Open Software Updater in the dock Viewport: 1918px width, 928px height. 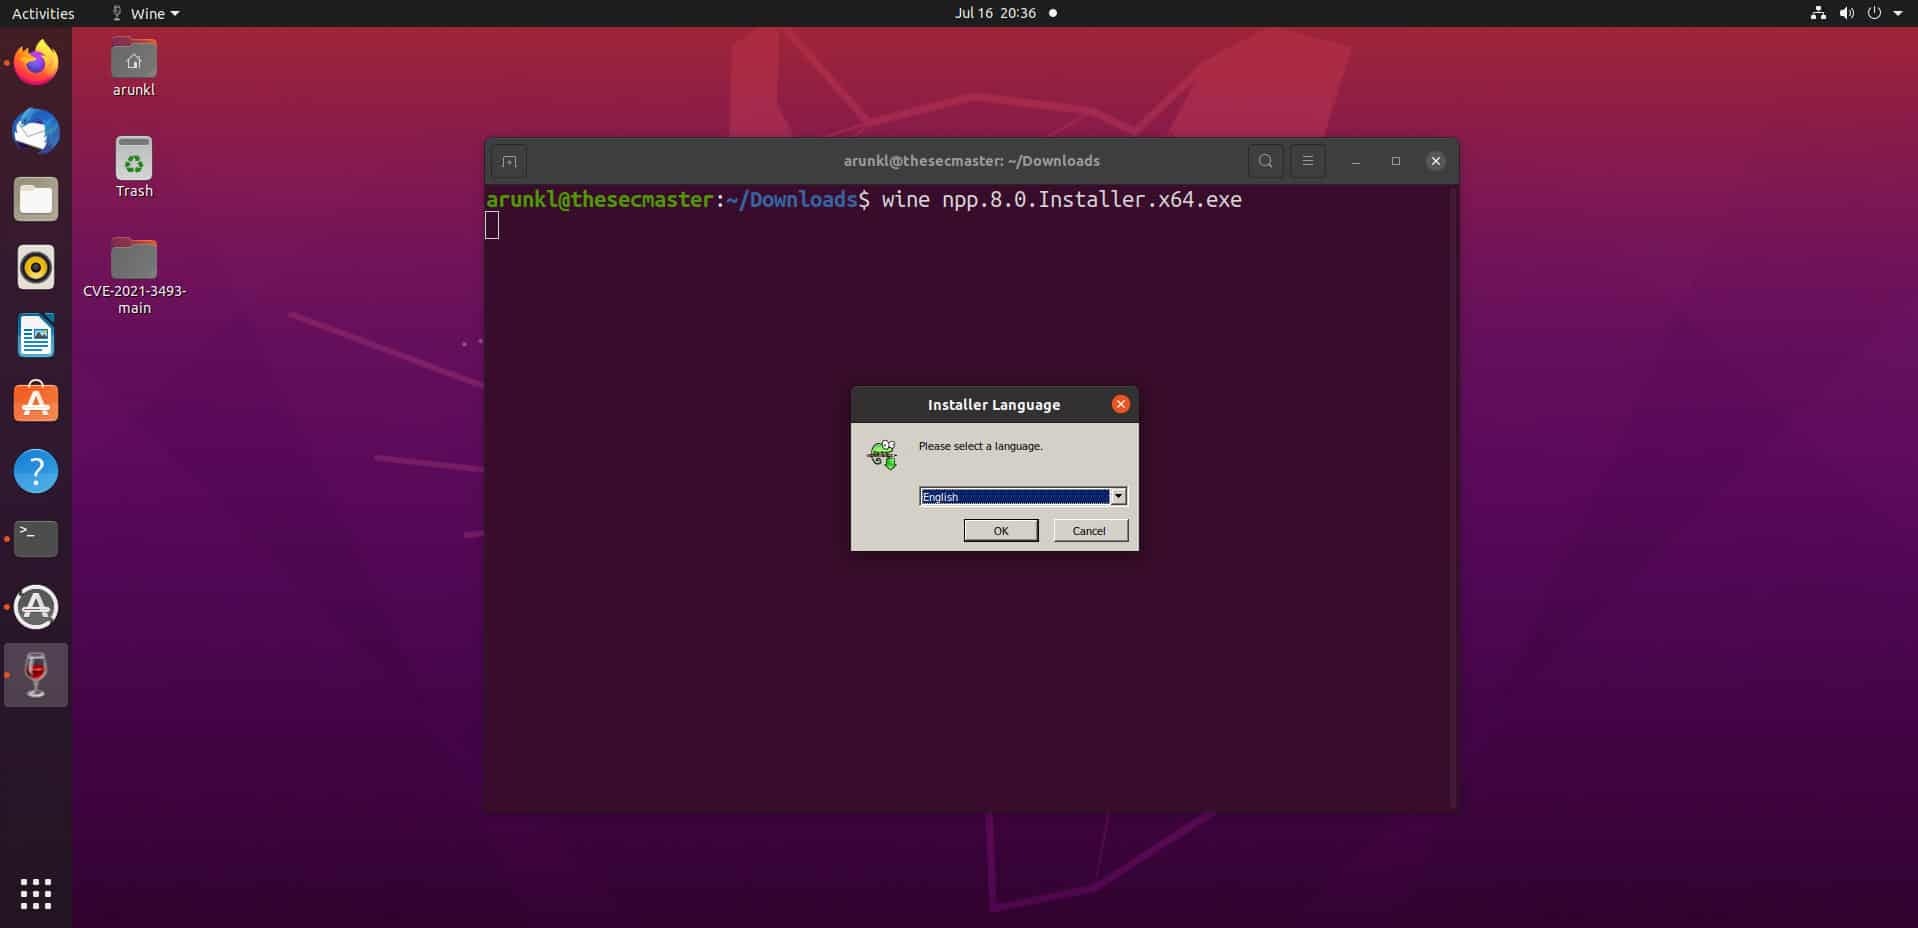click(36, 607)
